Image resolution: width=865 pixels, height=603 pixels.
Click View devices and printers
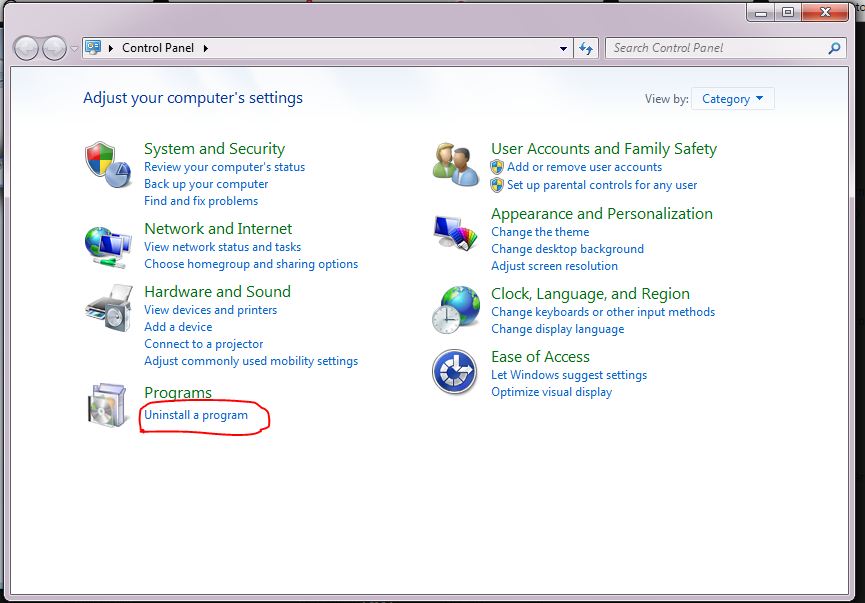tap(210, 309)
